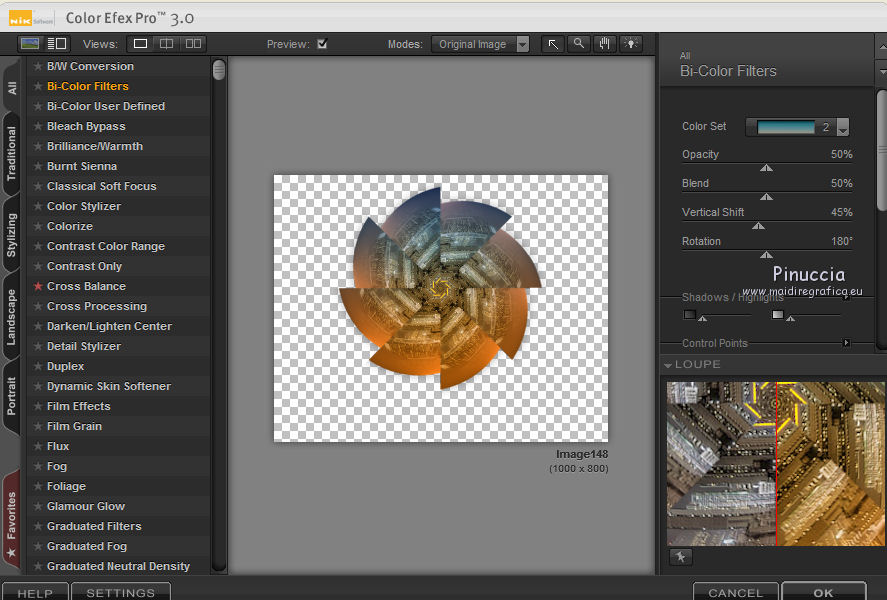Open the SETTINGS button
This screenshot has width=887, height=600.
coord(120,592)
